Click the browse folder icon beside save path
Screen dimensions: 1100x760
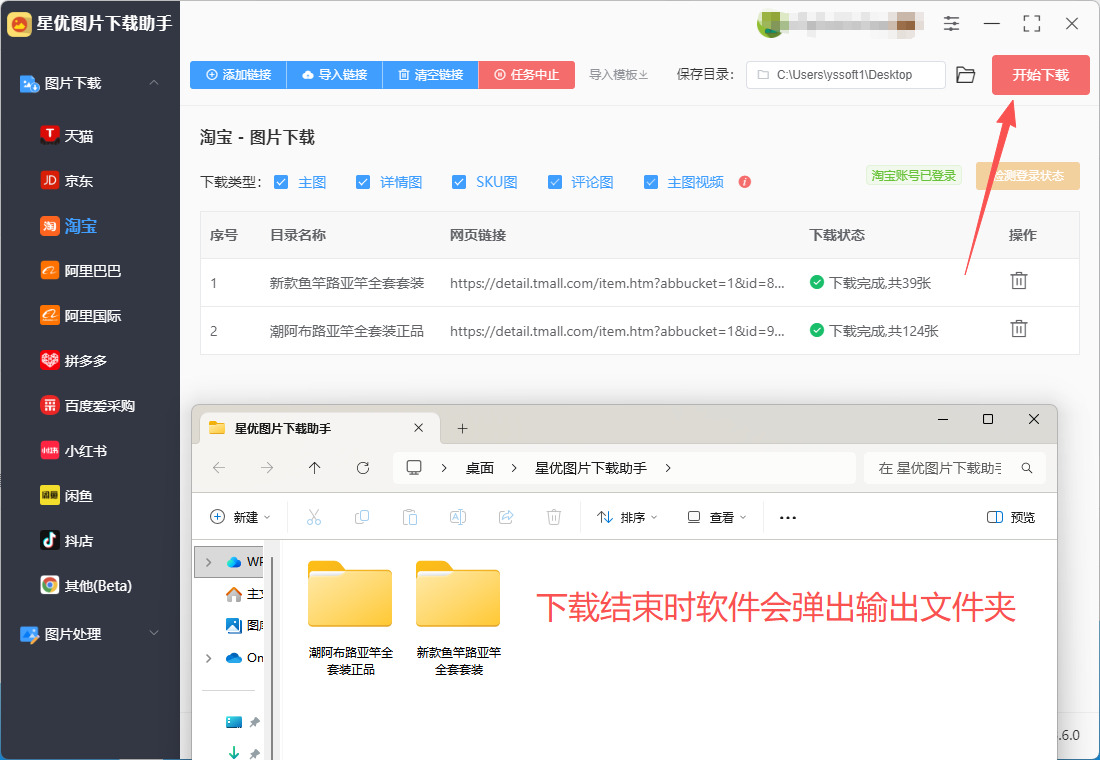point(965,75)
